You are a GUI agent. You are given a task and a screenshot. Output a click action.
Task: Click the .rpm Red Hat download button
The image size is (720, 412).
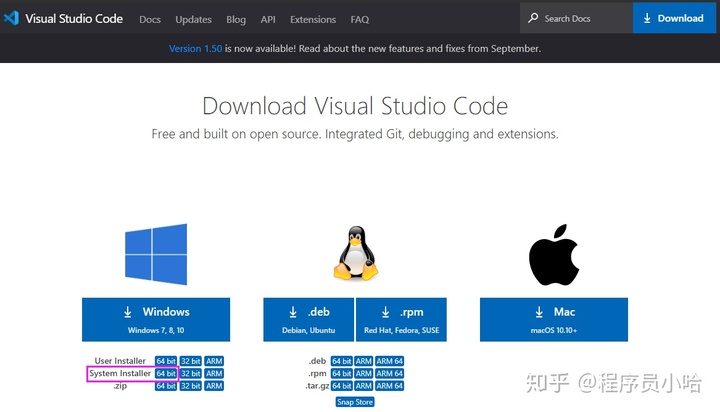tap(401, 319)
